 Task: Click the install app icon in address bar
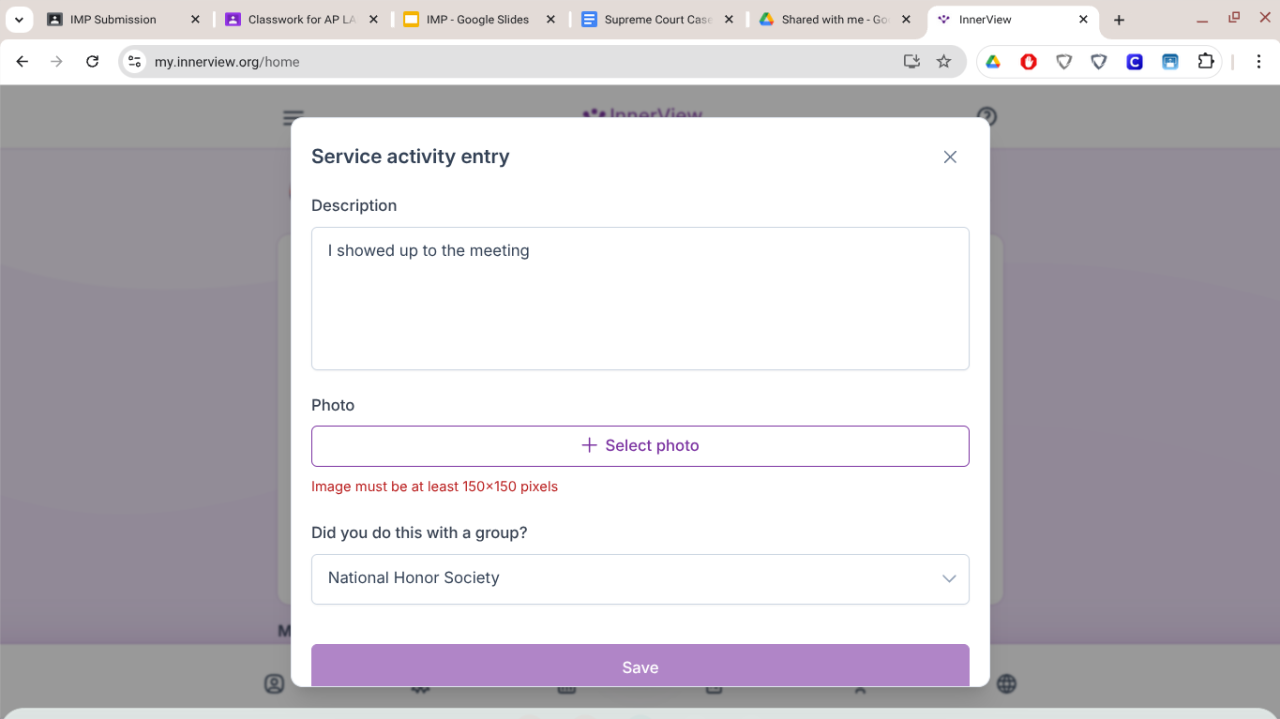tap(911, 62)
